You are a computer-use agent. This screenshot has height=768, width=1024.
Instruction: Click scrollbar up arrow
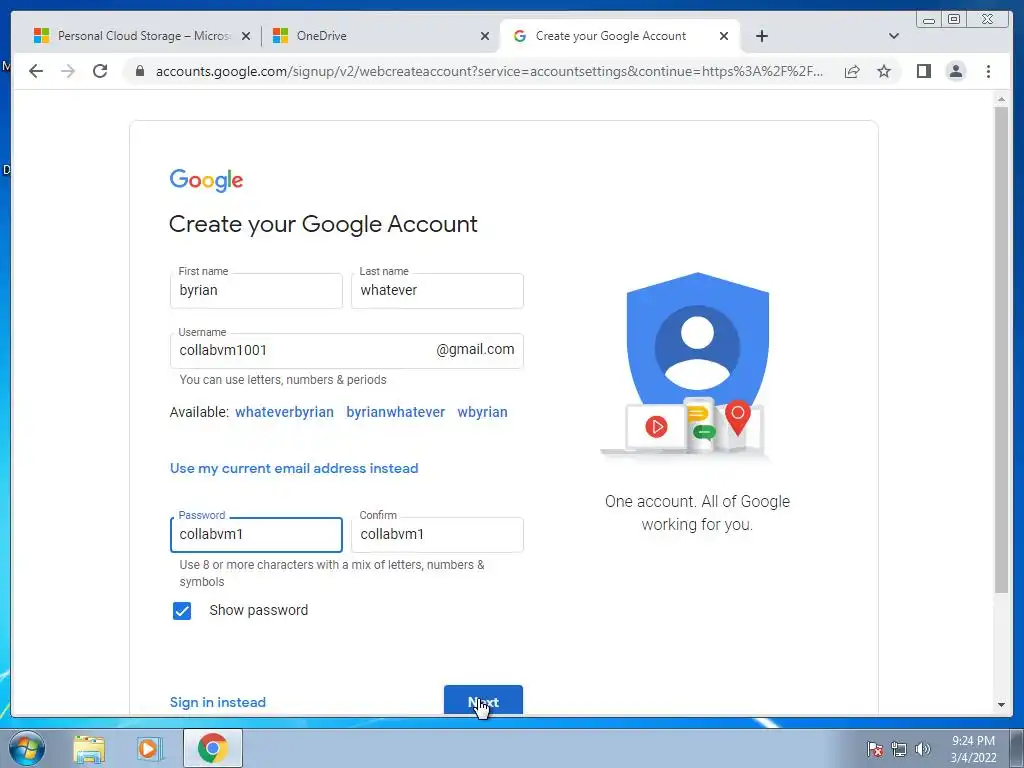coord(1001,99)
